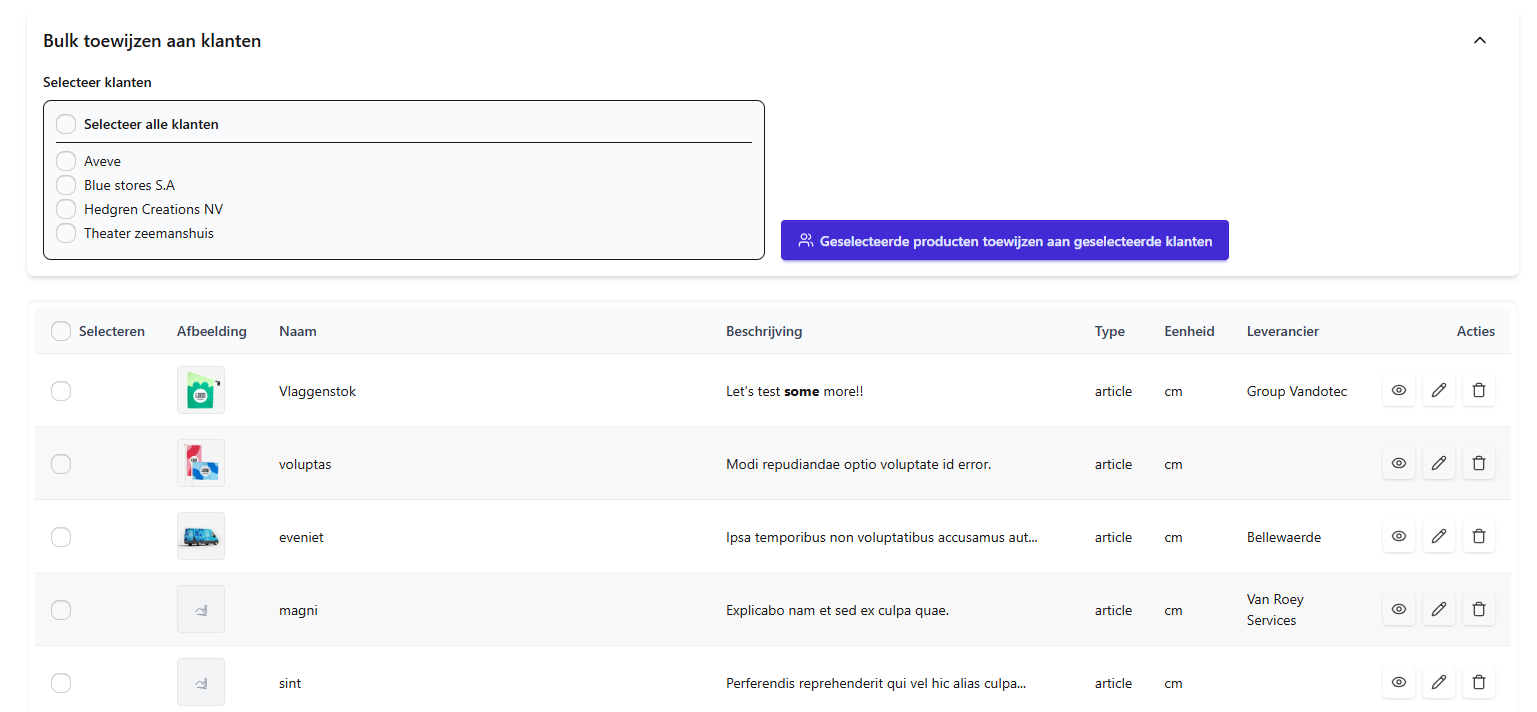Viewport: 1537px width, 712px height.
Task: Edit the Vlaggenstok product with pencil icon
Action: click(x=1438, y=391)
